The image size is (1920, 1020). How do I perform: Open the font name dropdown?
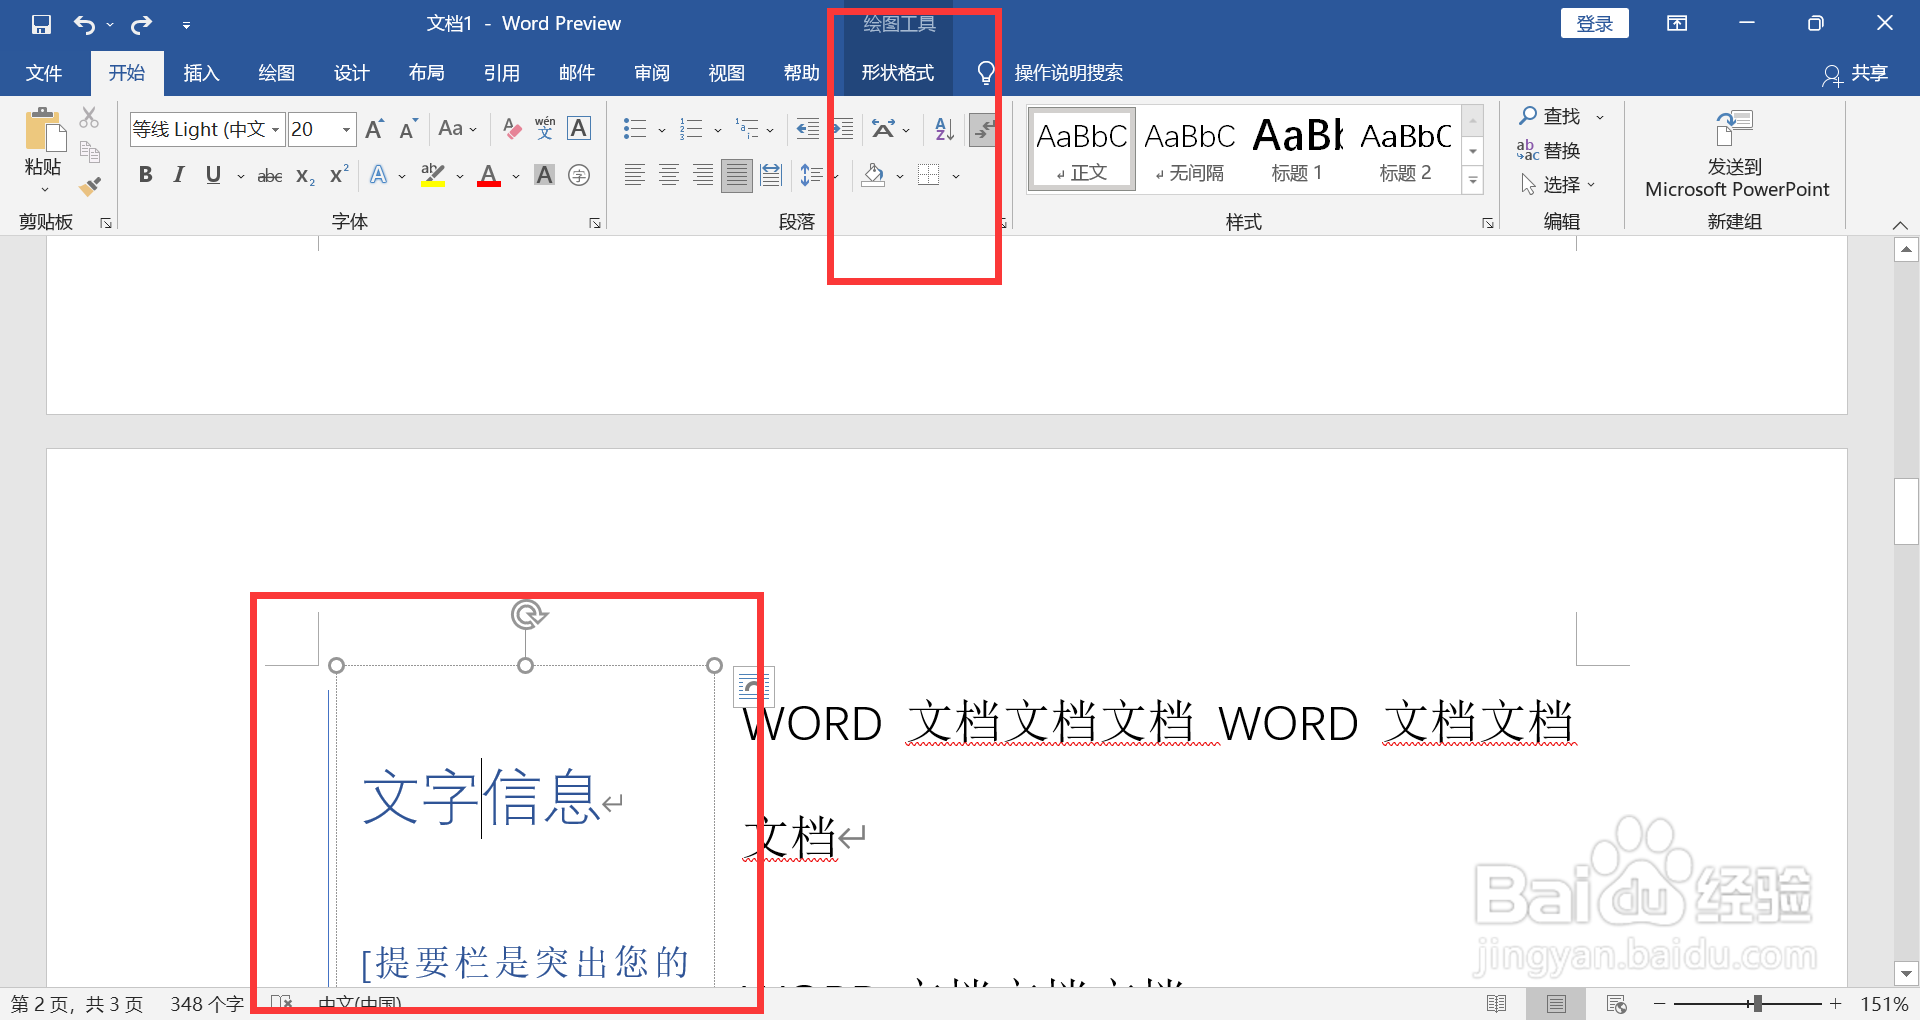[x=275, y=129]
